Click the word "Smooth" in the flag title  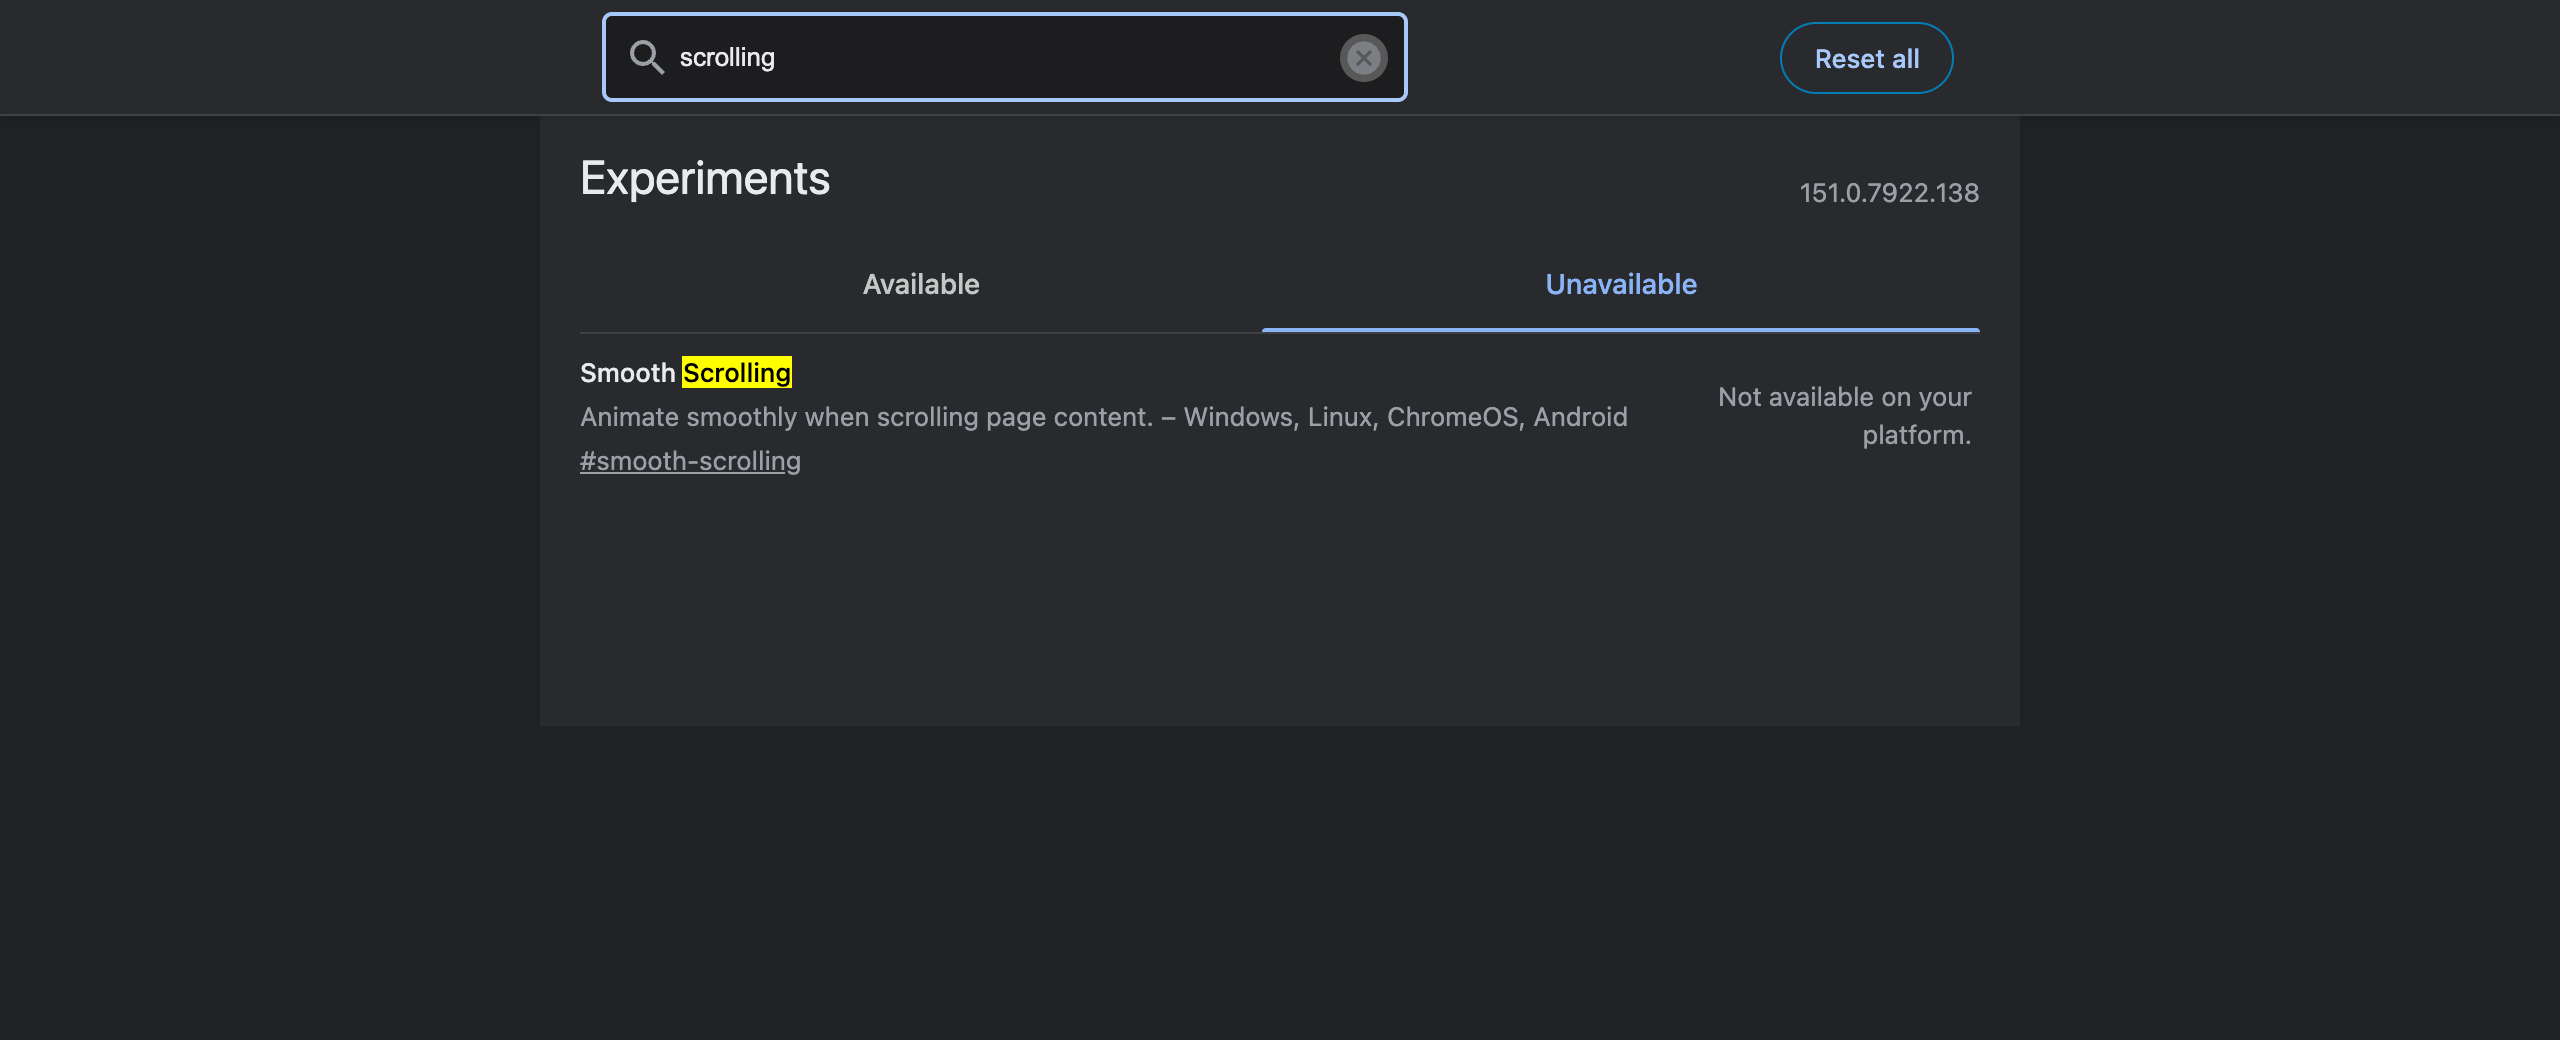pyautogui.click(x=628, y=372)
